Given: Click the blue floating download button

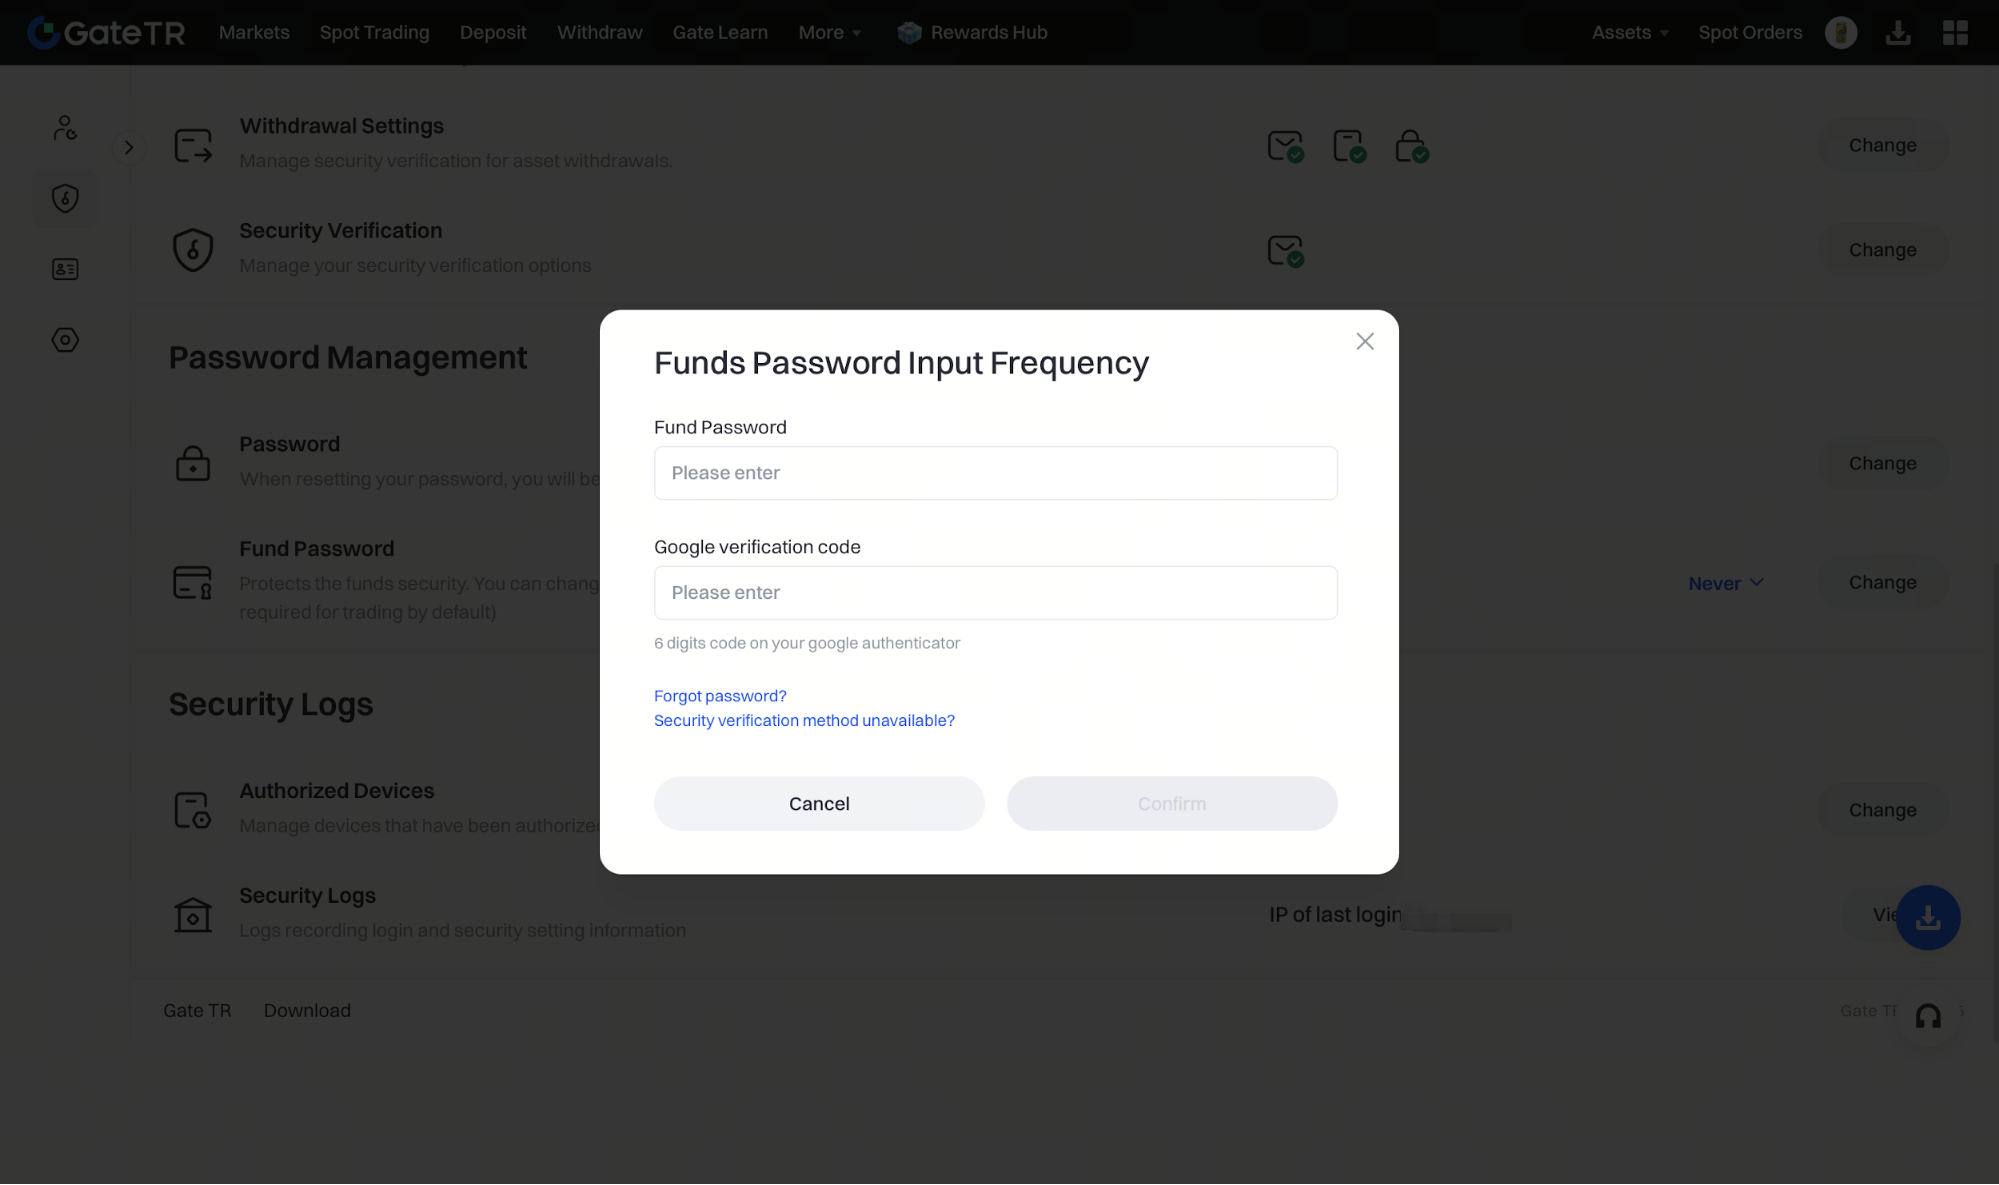Looking at the screenshot, I should tap(1927, 917).
